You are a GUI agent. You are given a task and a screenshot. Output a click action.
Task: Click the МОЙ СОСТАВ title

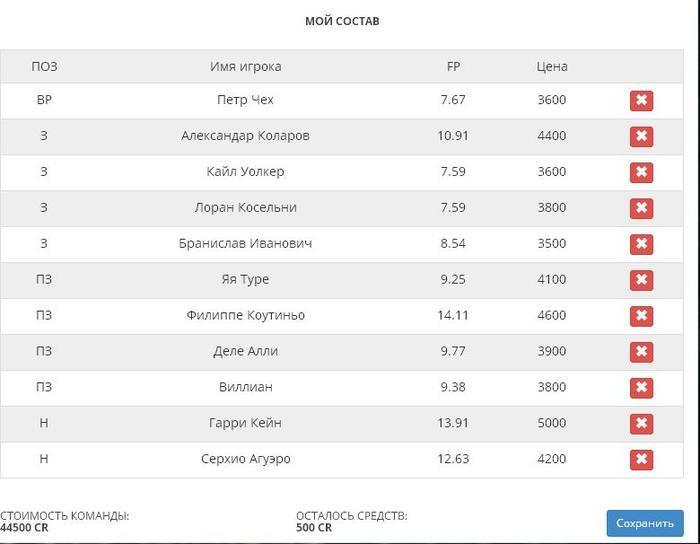[342, 21]
